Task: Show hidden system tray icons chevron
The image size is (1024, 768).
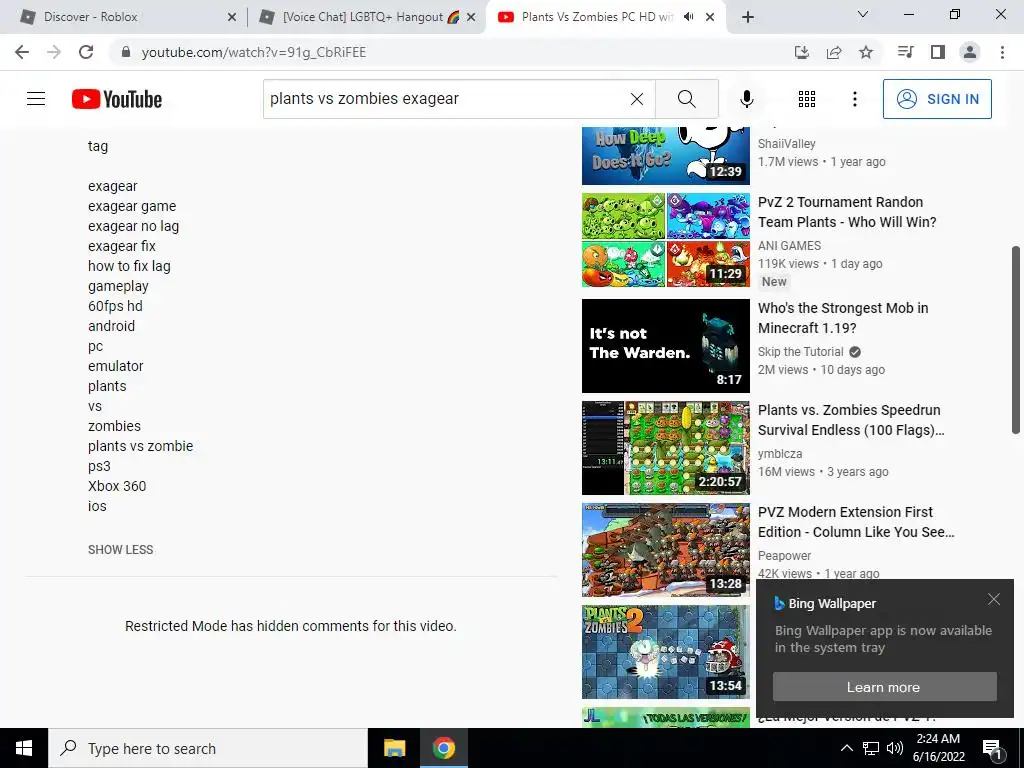Action: [846, 748]
